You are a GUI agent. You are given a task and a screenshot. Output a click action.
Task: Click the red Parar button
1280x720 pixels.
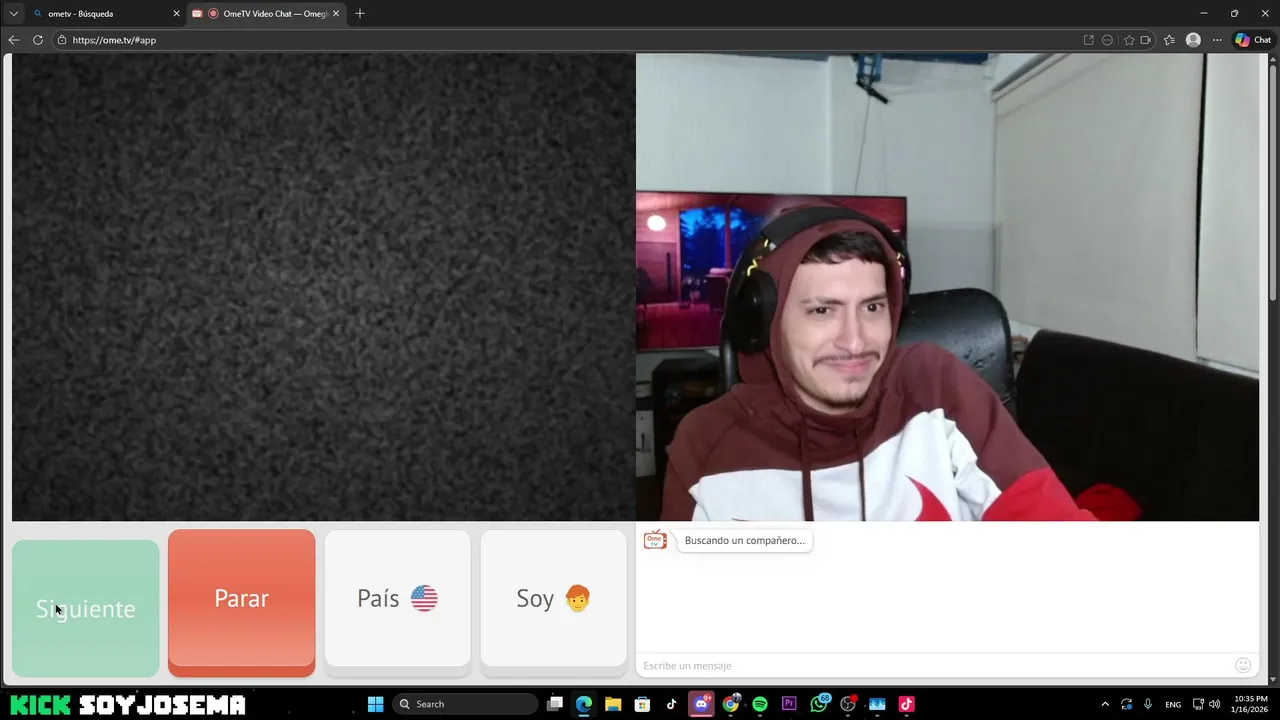click(241, 602)
